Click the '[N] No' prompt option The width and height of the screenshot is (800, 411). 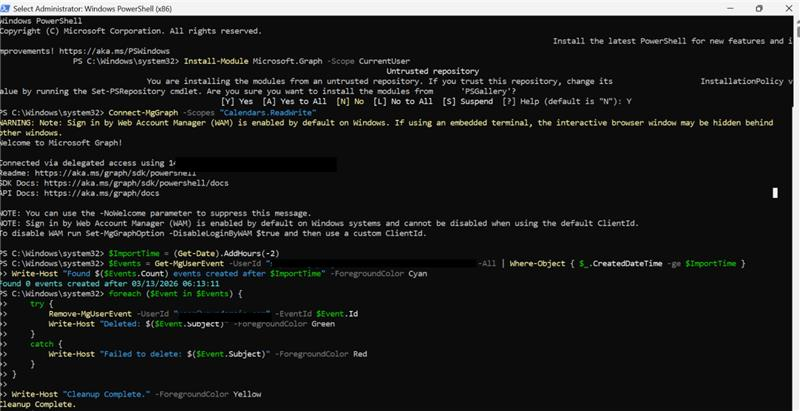350,101
